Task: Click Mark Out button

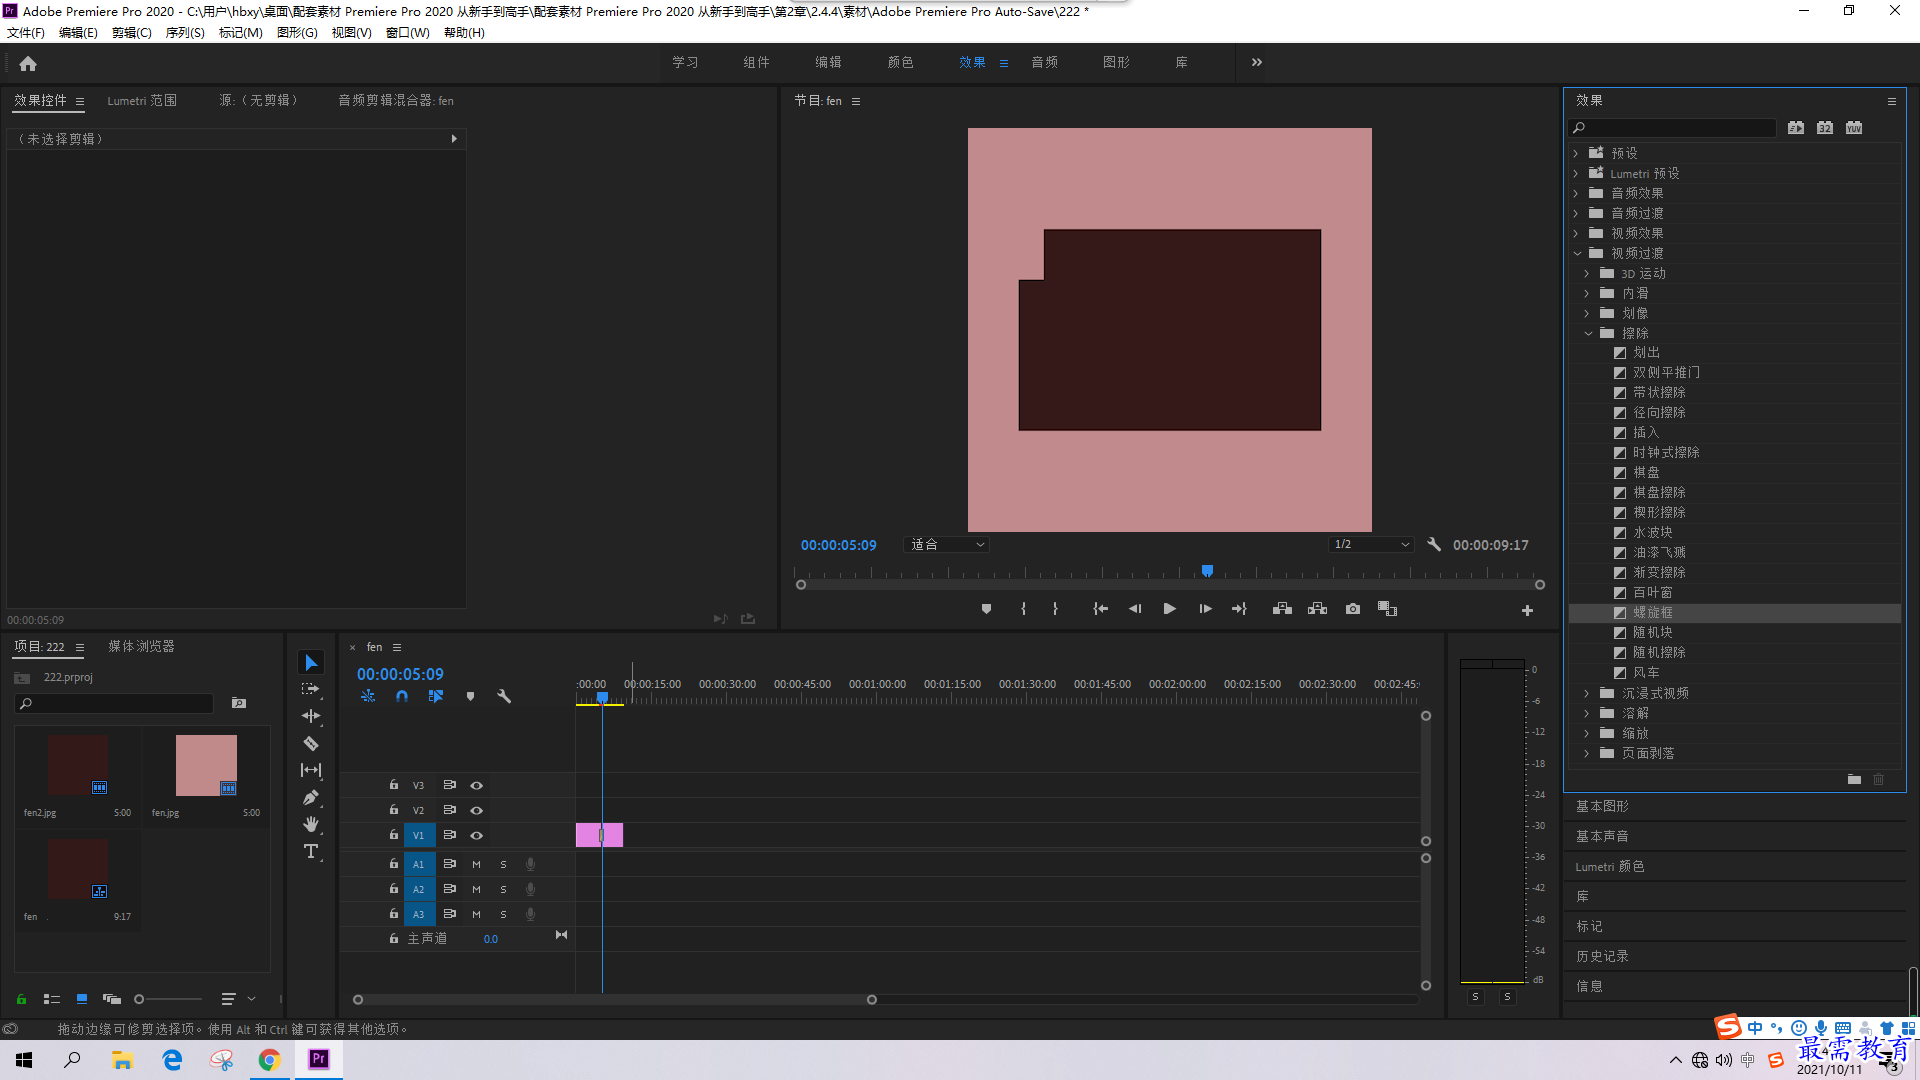Action: click(x=1055, y=609)
